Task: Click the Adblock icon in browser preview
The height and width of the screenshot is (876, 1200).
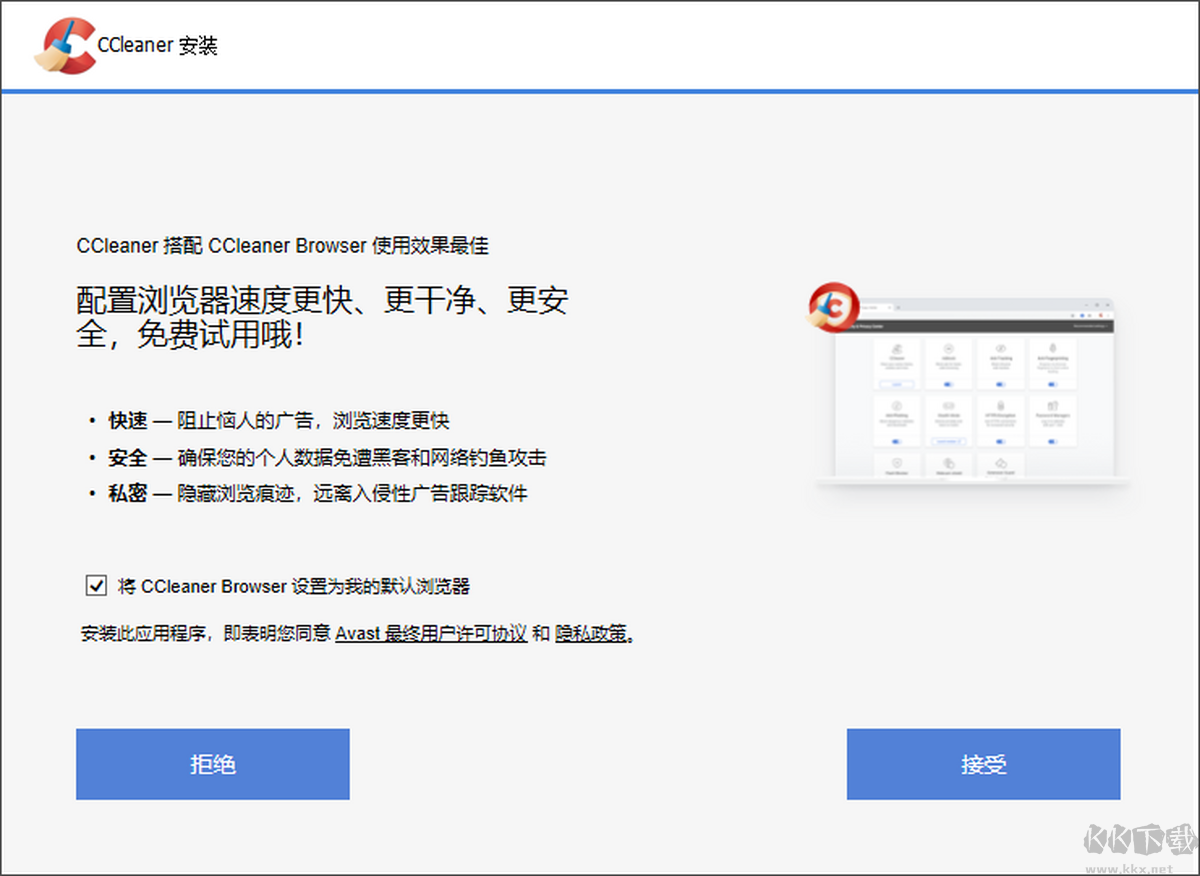Action: click(948, 348)
